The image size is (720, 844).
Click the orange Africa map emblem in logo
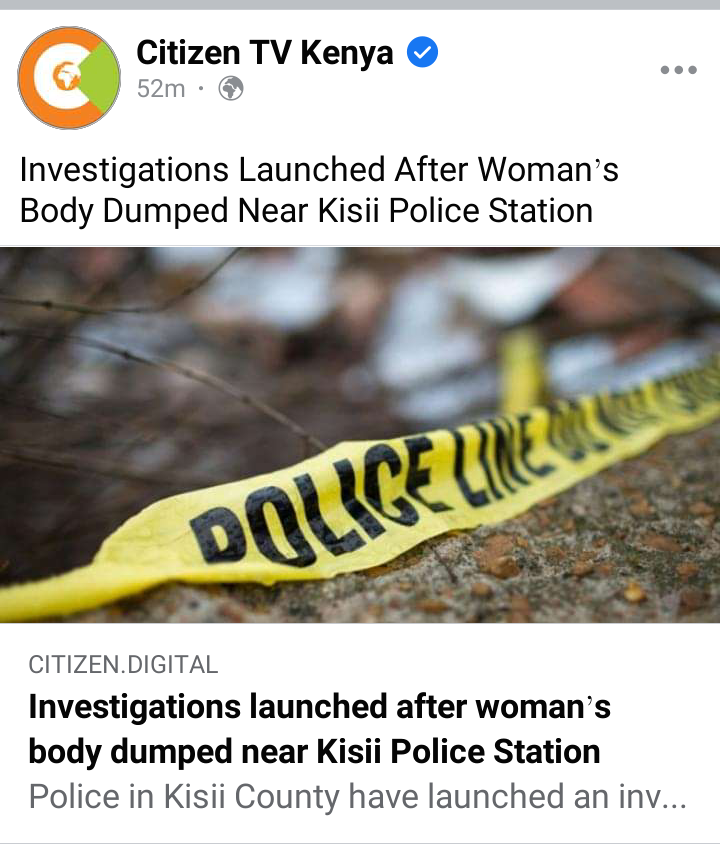(x=67, y=77)
